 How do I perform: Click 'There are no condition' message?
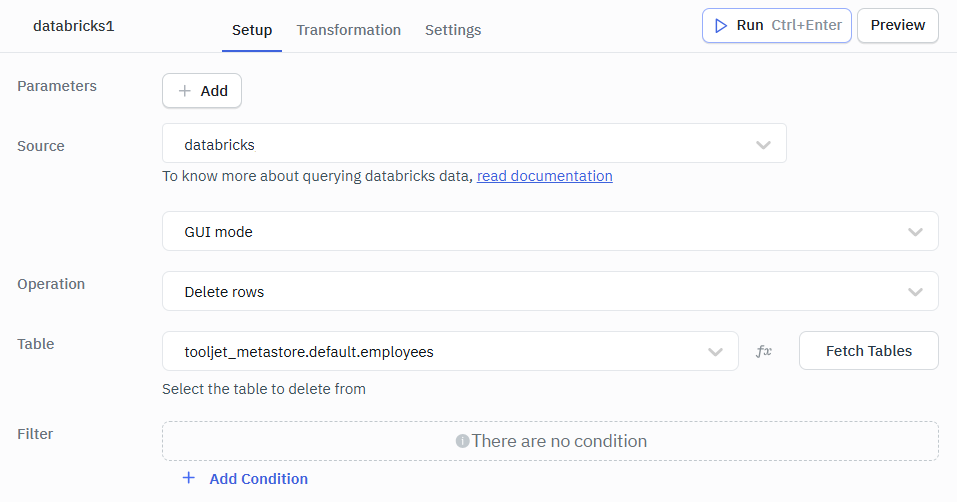(559, 441)
